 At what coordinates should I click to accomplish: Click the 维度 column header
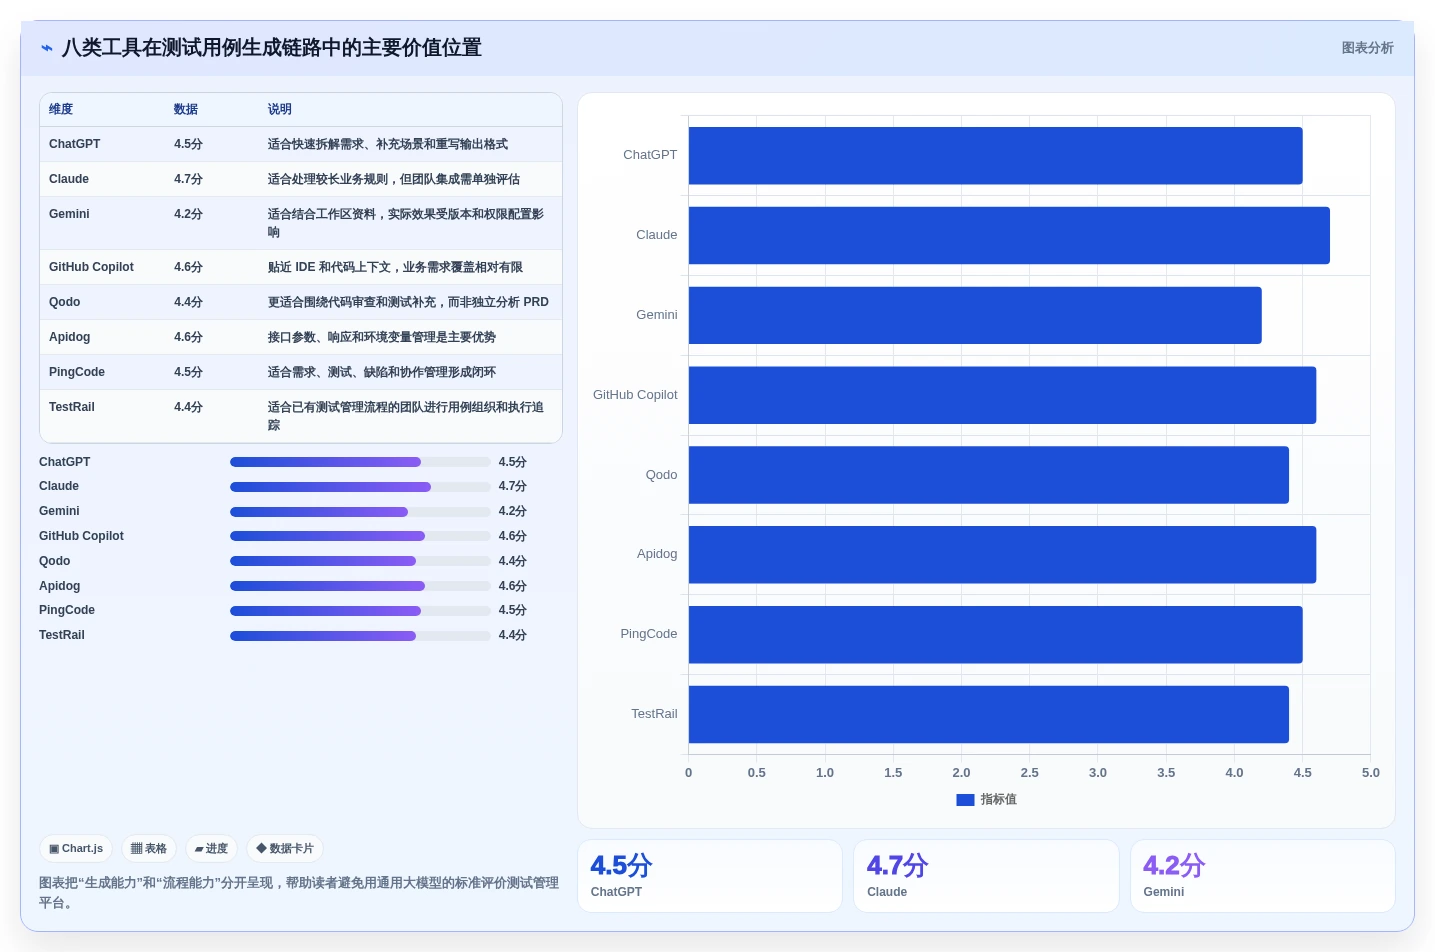pos(61,110)
